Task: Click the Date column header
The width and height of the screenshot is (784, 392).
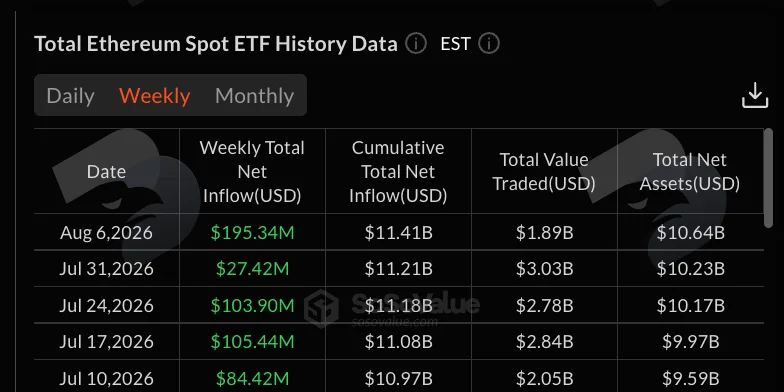Action: (x=106, y=172)
